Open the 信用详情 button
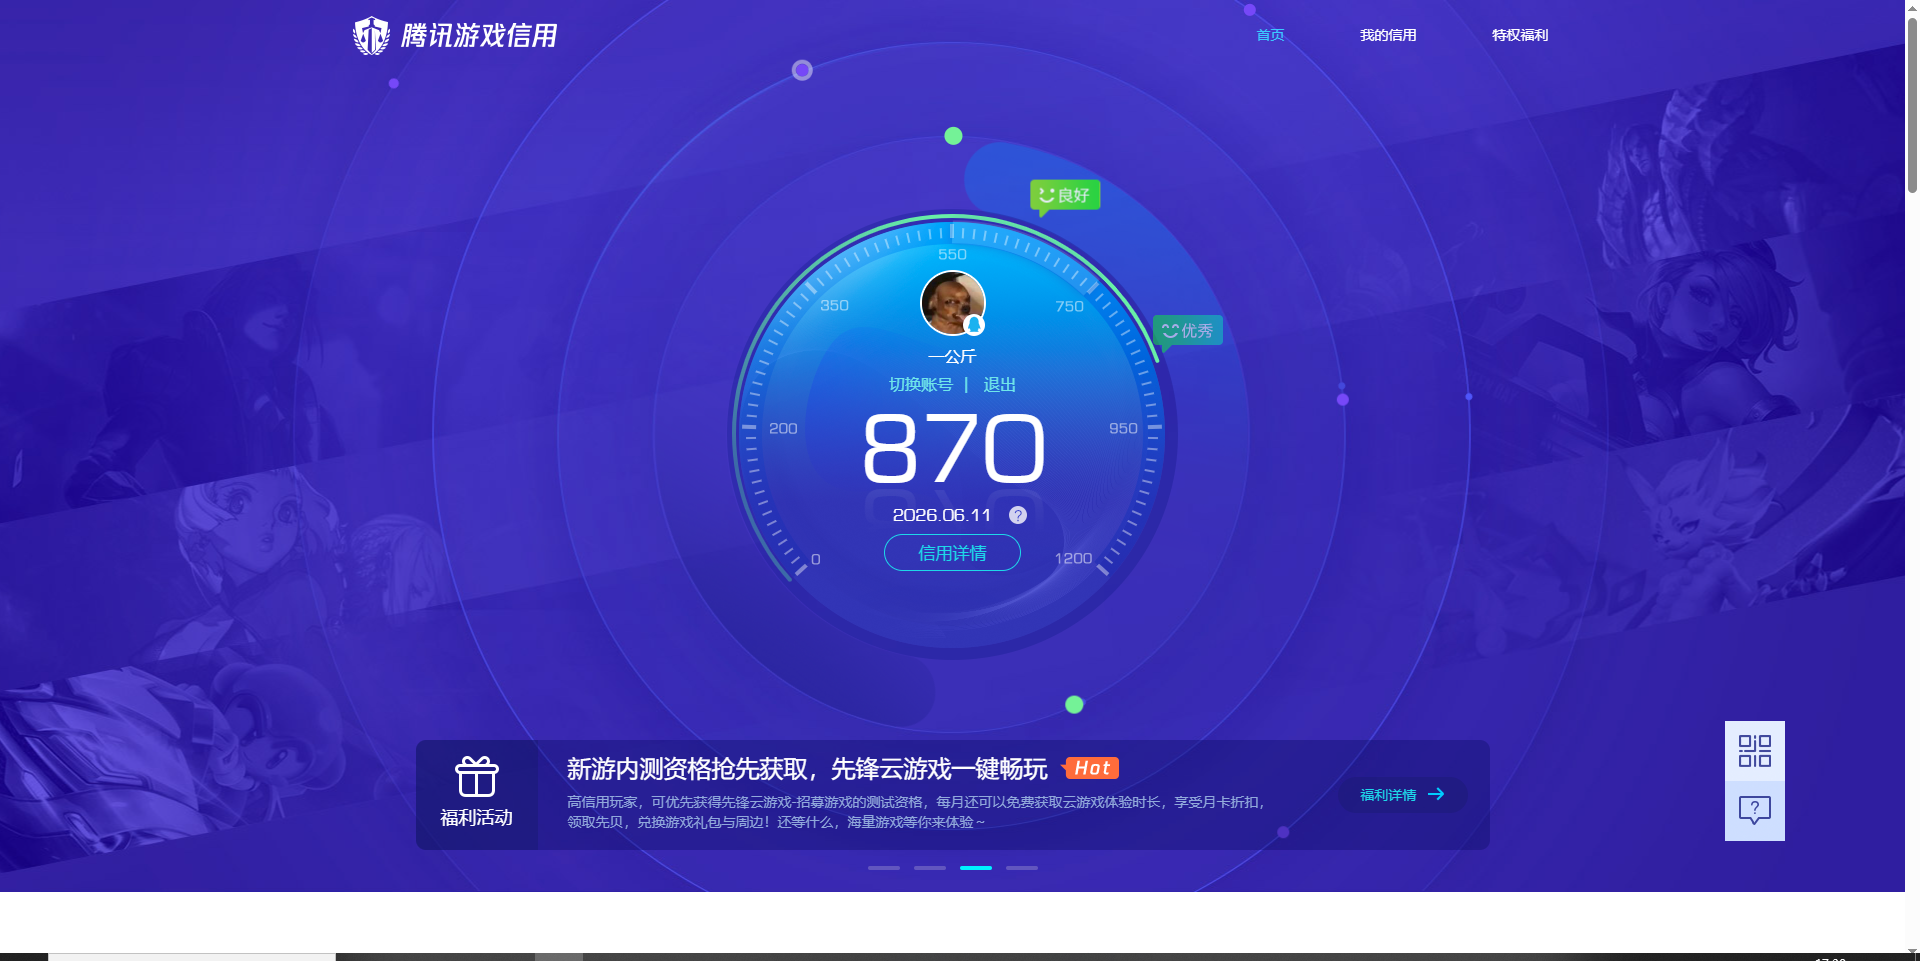Image resolution: width=1920 pixels, height=961 pixels. click(x=952, y=553)
